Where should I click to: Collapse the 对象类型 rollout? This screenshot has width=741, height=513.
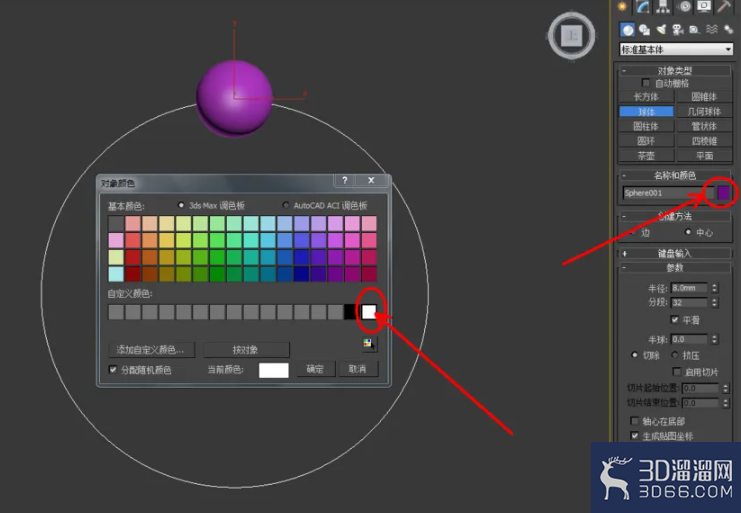click(x=675, y=70)
